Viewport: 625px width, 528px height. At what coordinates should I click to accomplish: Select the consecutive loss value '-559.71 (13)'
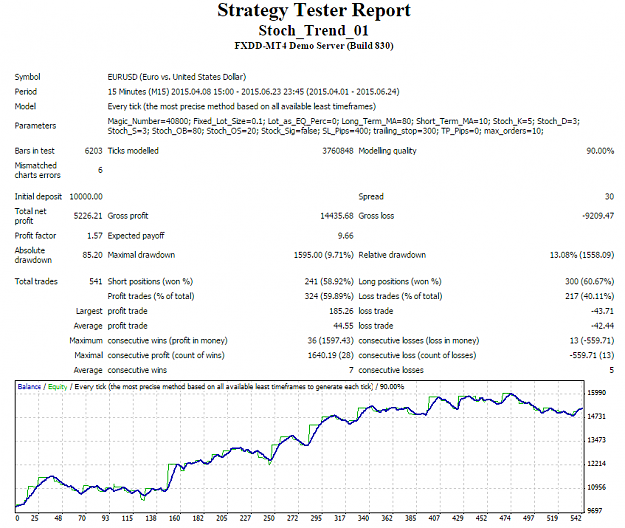[592, 355]
